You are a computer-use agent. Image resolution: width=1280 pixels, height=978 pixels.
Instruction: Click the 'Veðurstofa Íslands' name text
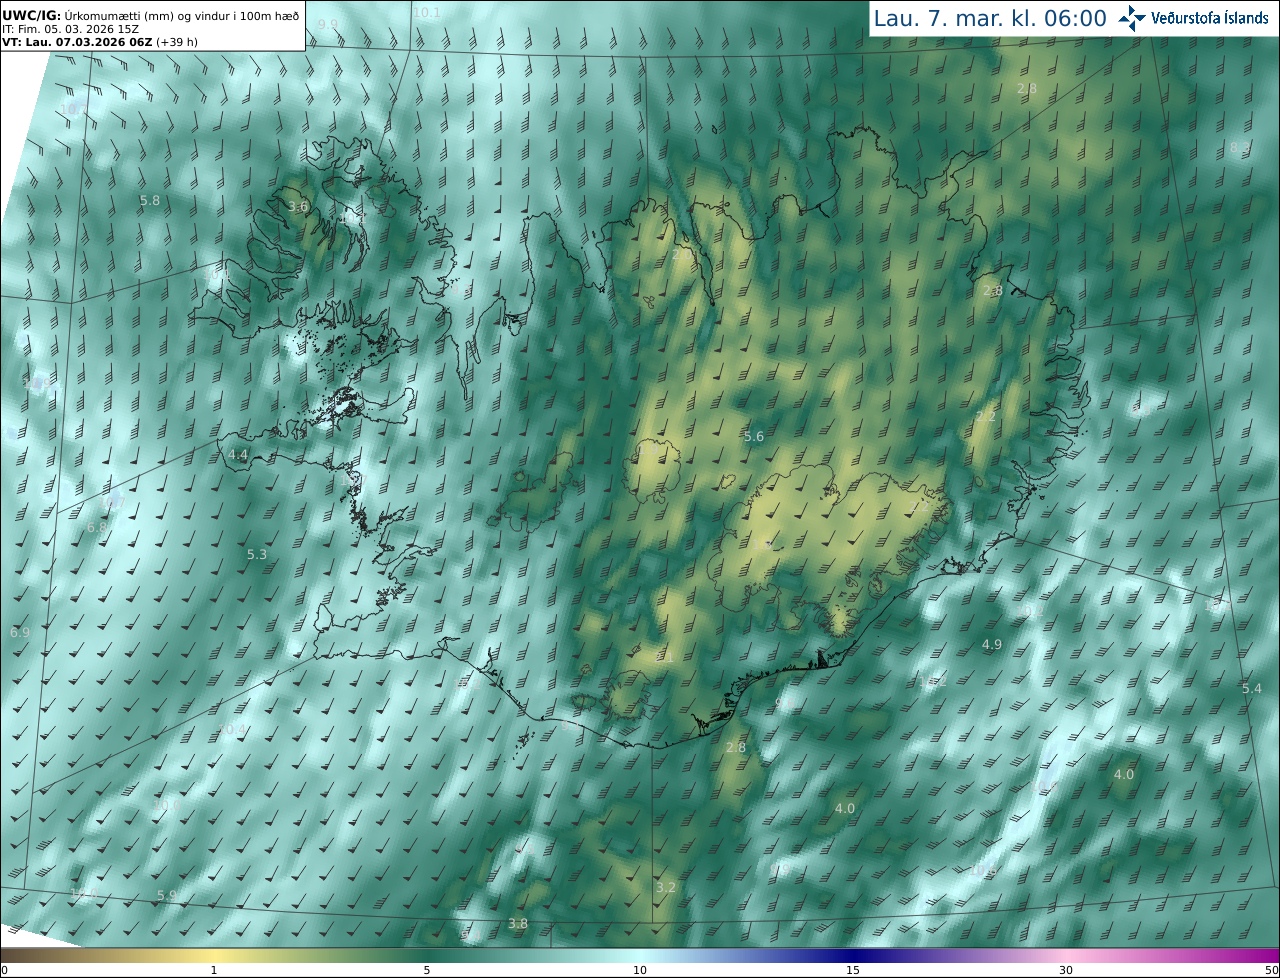[x=1210, y=18]
